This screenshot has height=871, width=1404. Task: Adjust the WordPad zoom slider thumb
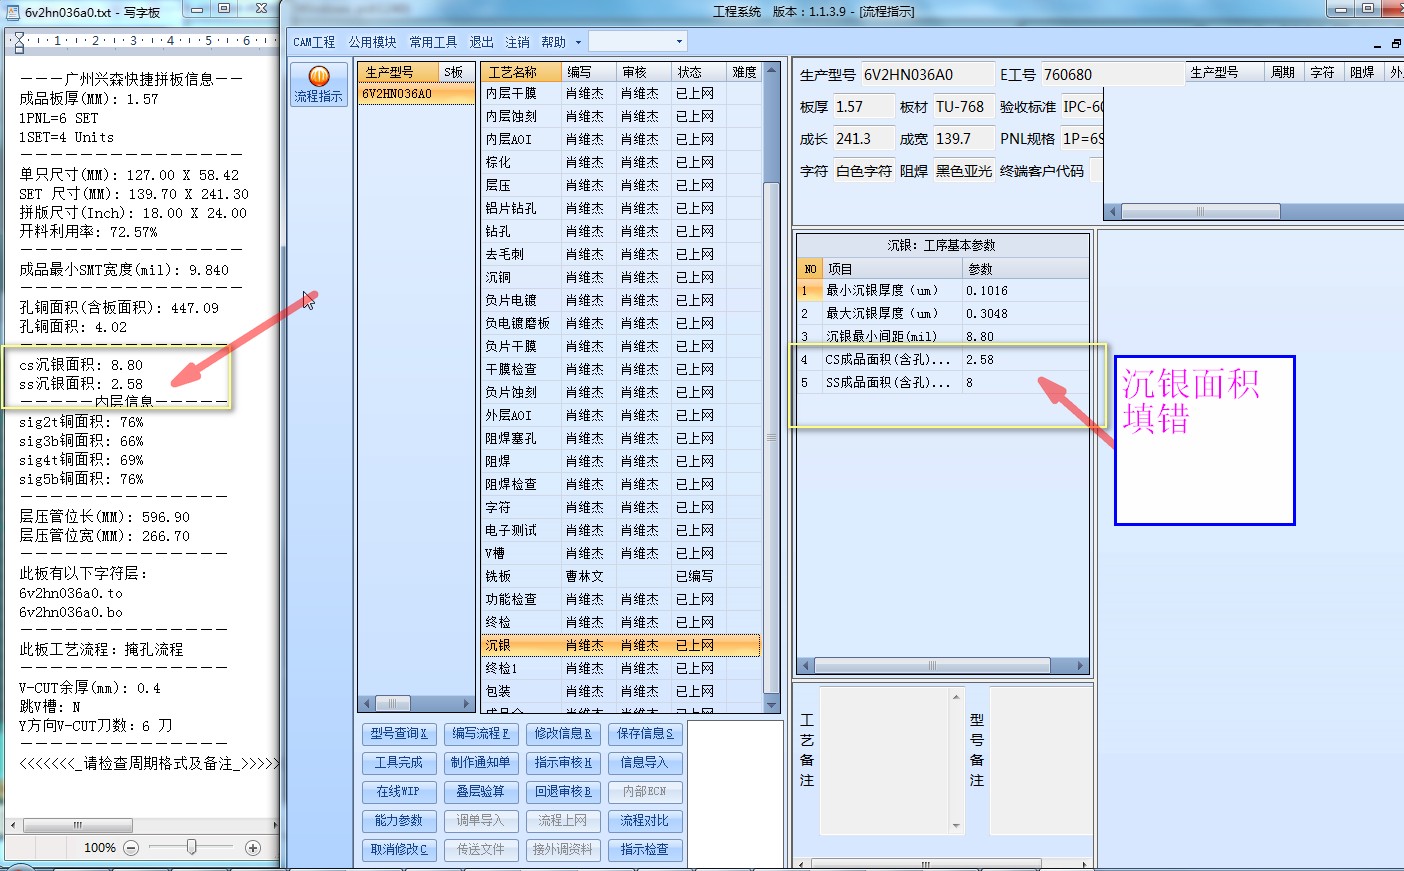(x=191, y=847)
